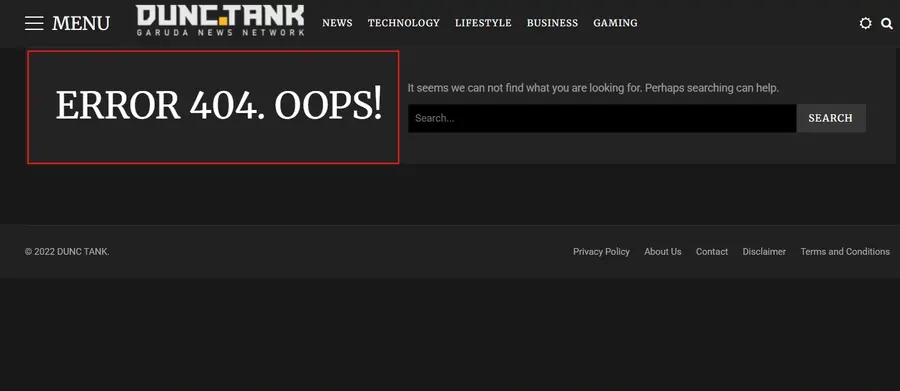900x391 pixels.
Task: Toggle the dark/light mode sun icon
Action: coord(865,23)
